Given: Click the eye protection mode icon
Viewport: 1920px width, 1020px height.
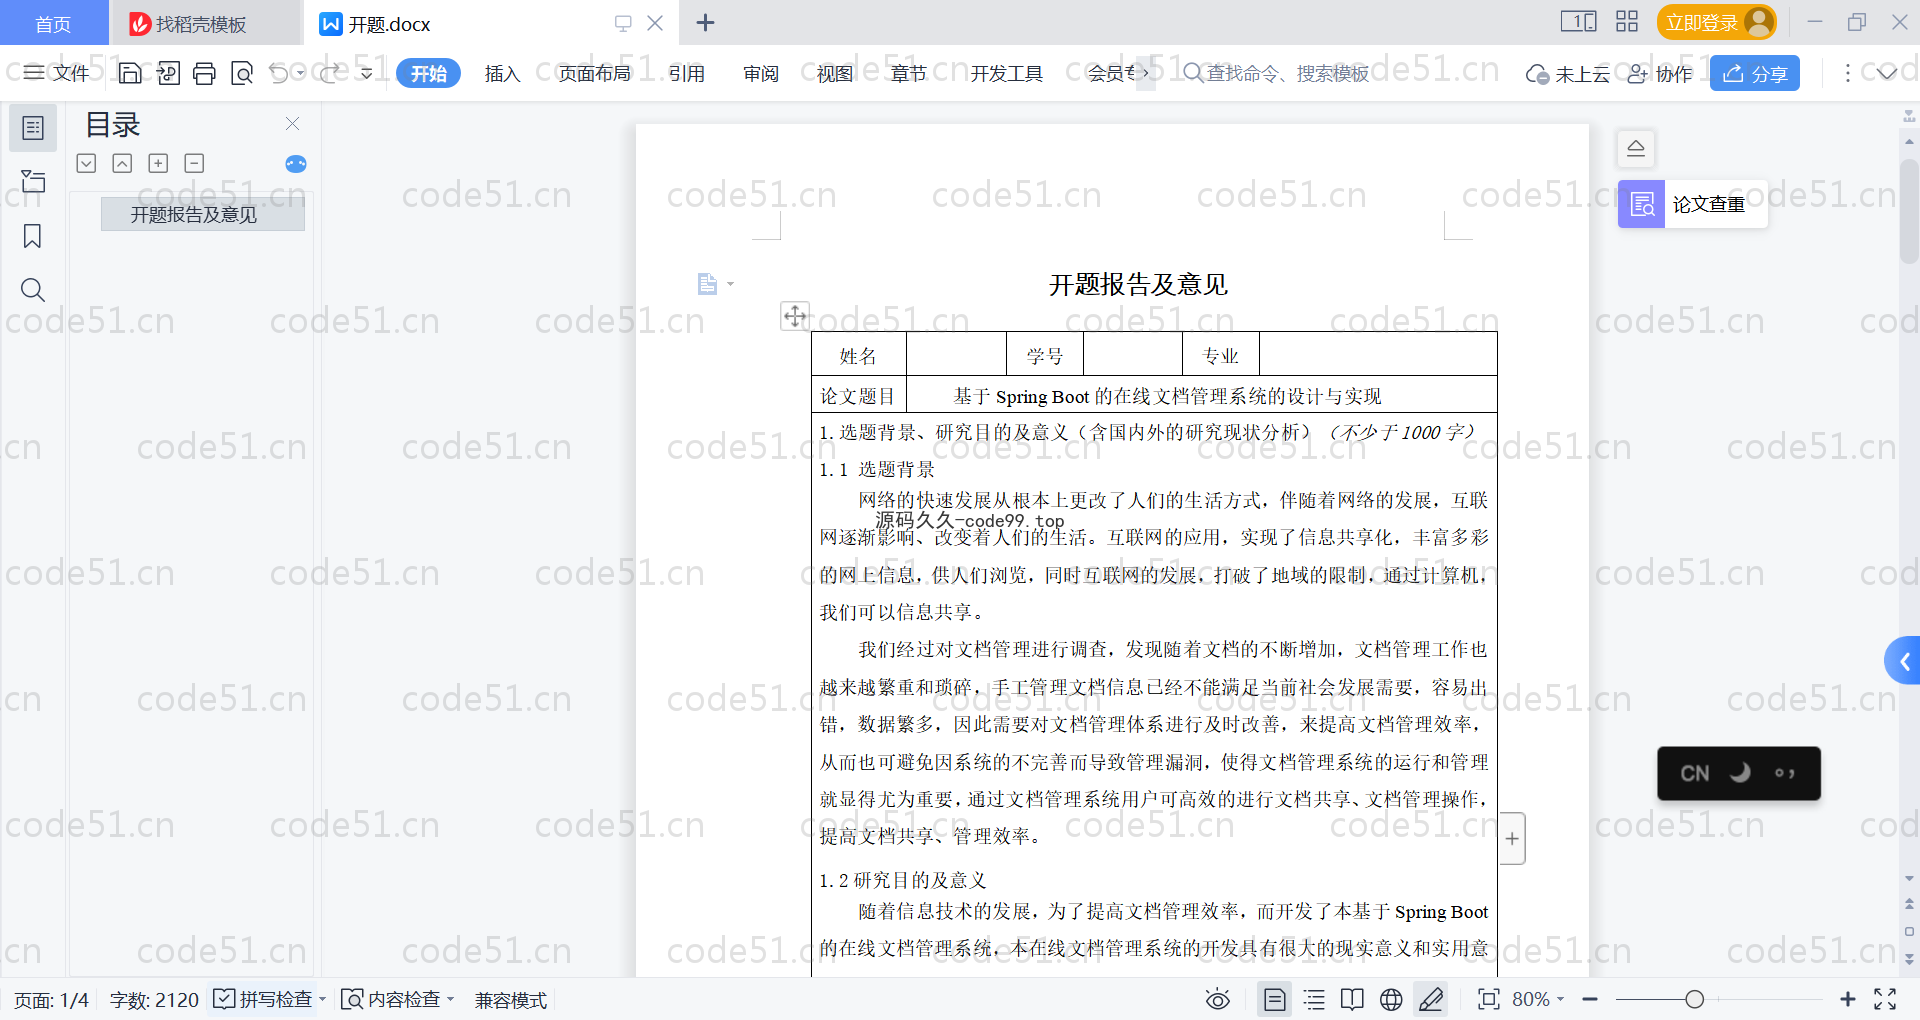Looking at the screenshot, I should 1218,999.
